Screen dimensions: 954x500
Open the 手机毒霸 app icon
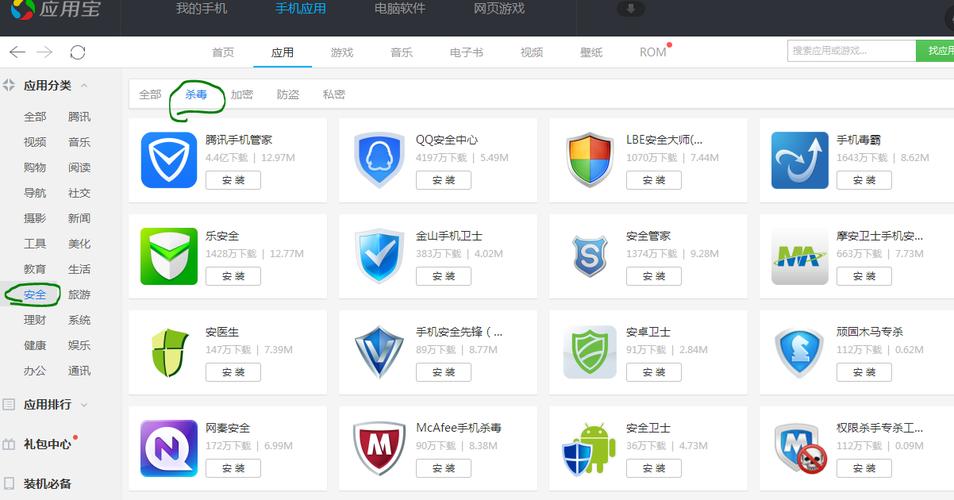(x=799, y=160)
